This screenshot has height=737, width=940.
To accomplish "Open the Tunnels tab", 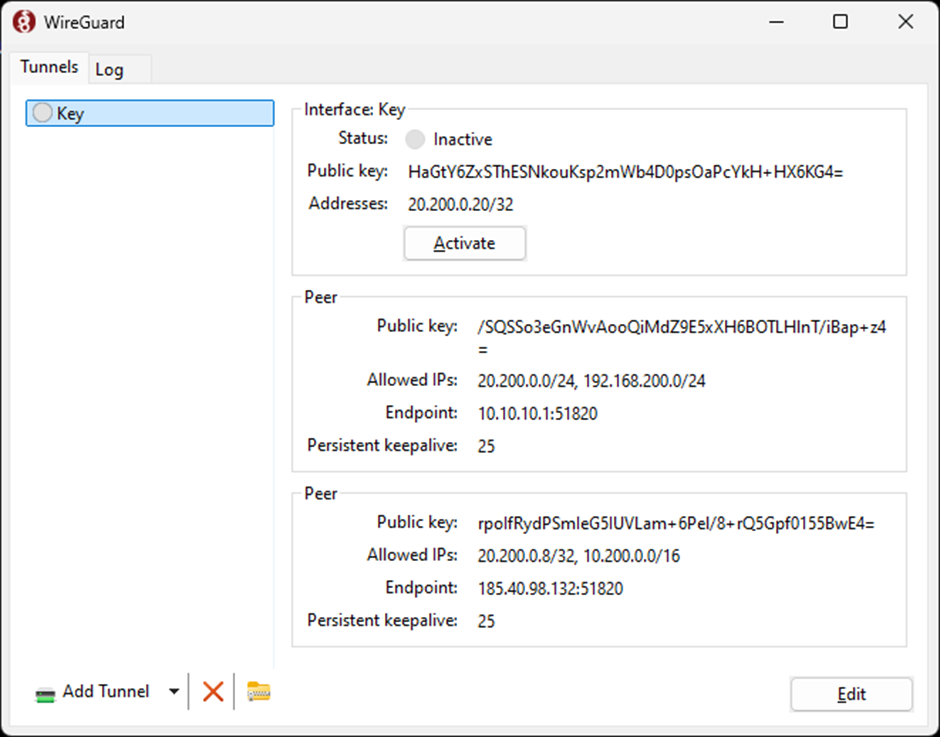I will (x=49, y=67).
